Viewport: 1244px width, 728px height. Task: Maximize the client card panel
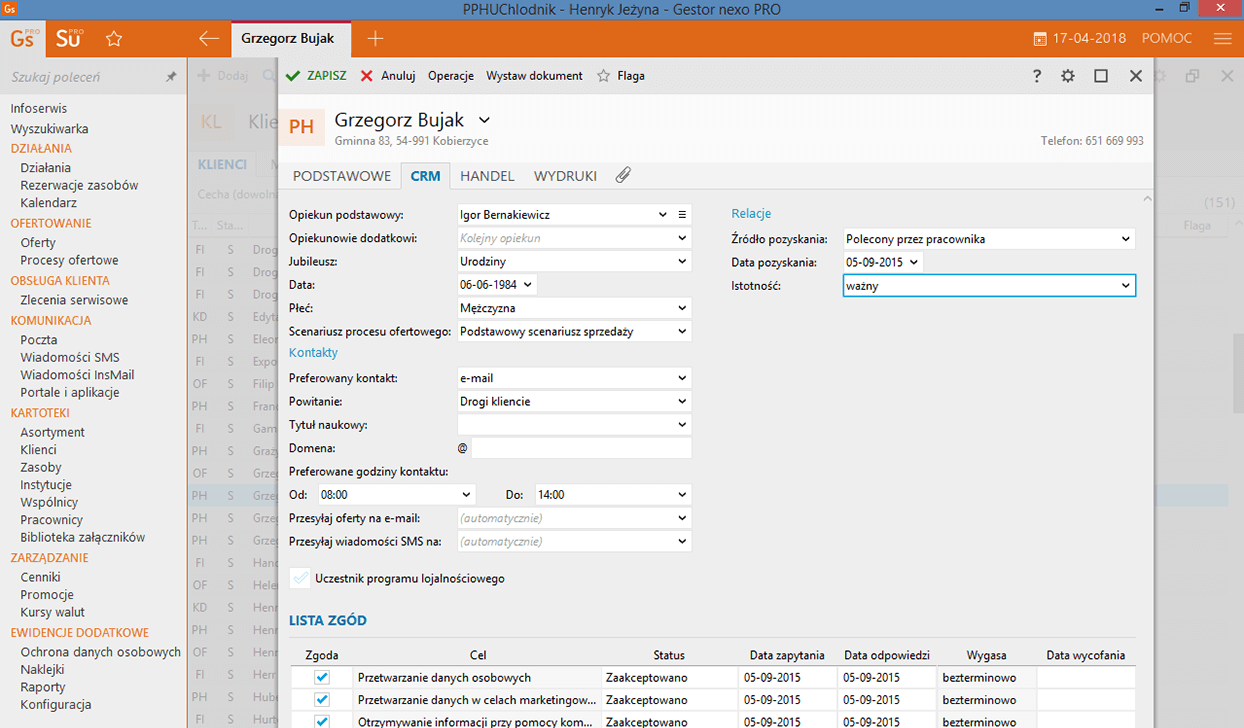coord(1101,76)
